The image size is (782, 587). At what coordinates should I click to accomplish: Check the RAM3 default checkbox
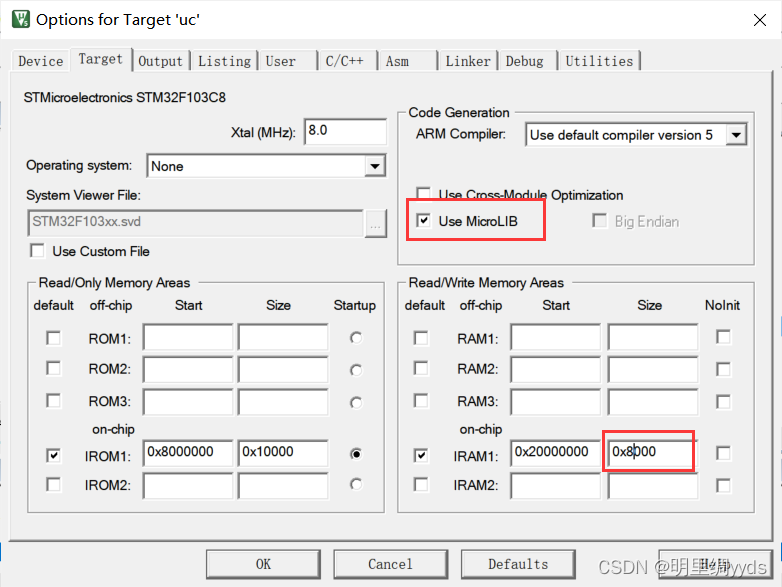[421, 400]
